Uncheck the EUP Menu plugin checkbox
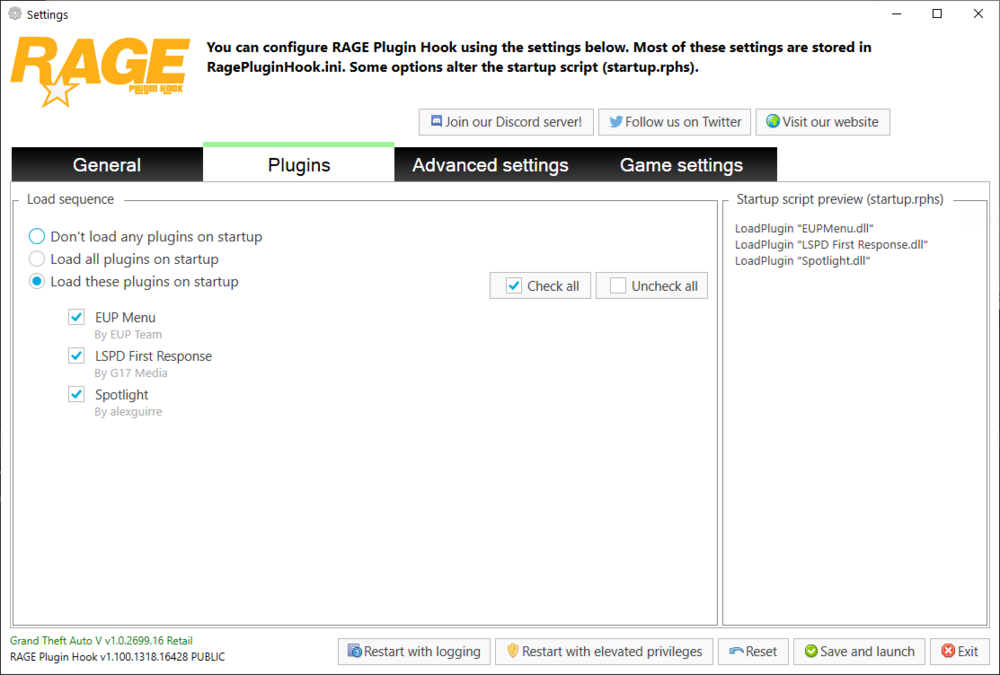The image size is (1000, 675). [77, 317]
